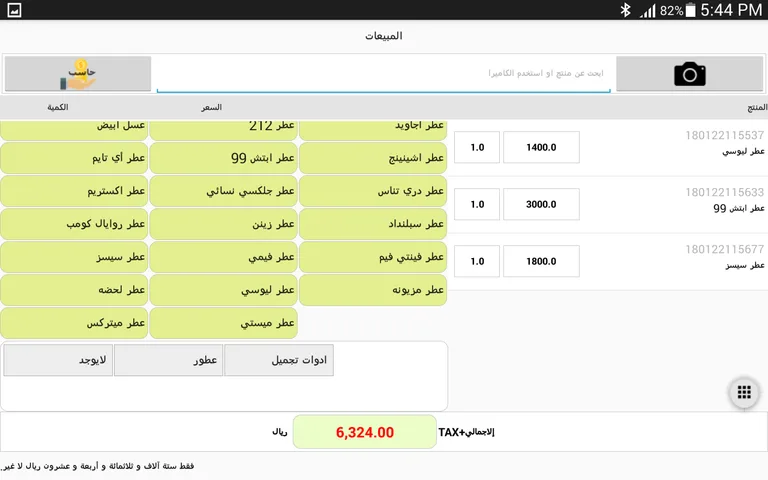Tap the battery indicator icon
The image size is (768, 480).
click(x=691, y=10)
